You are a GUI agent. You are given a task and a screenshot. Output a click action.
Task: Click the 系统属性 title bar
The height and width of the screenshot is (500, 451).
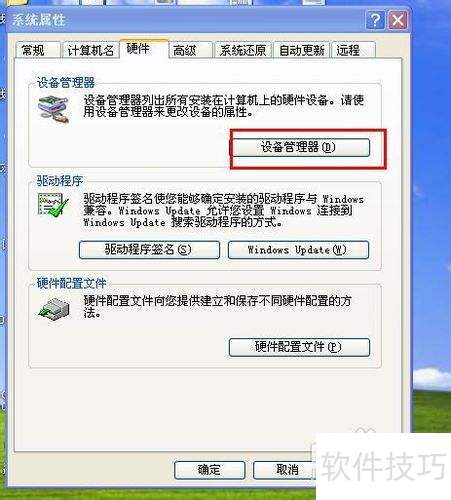187,20
